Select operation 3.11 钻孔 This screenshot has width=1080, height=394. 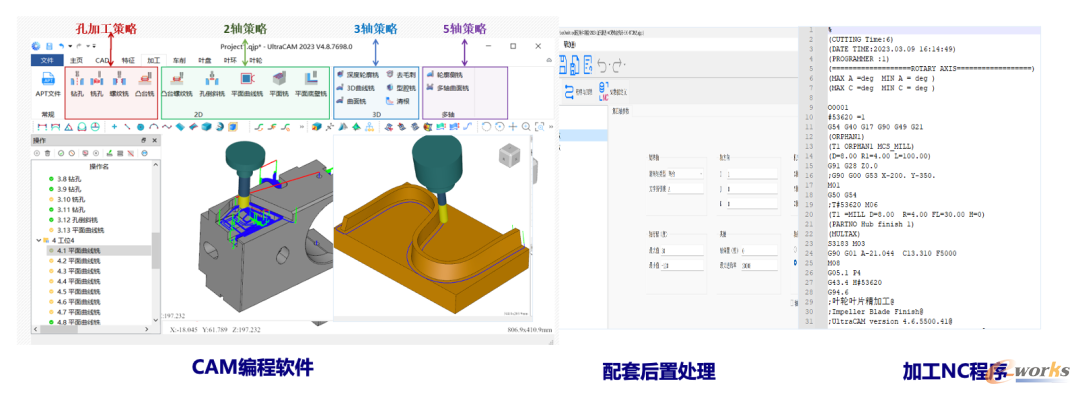(x=68, y=209)
